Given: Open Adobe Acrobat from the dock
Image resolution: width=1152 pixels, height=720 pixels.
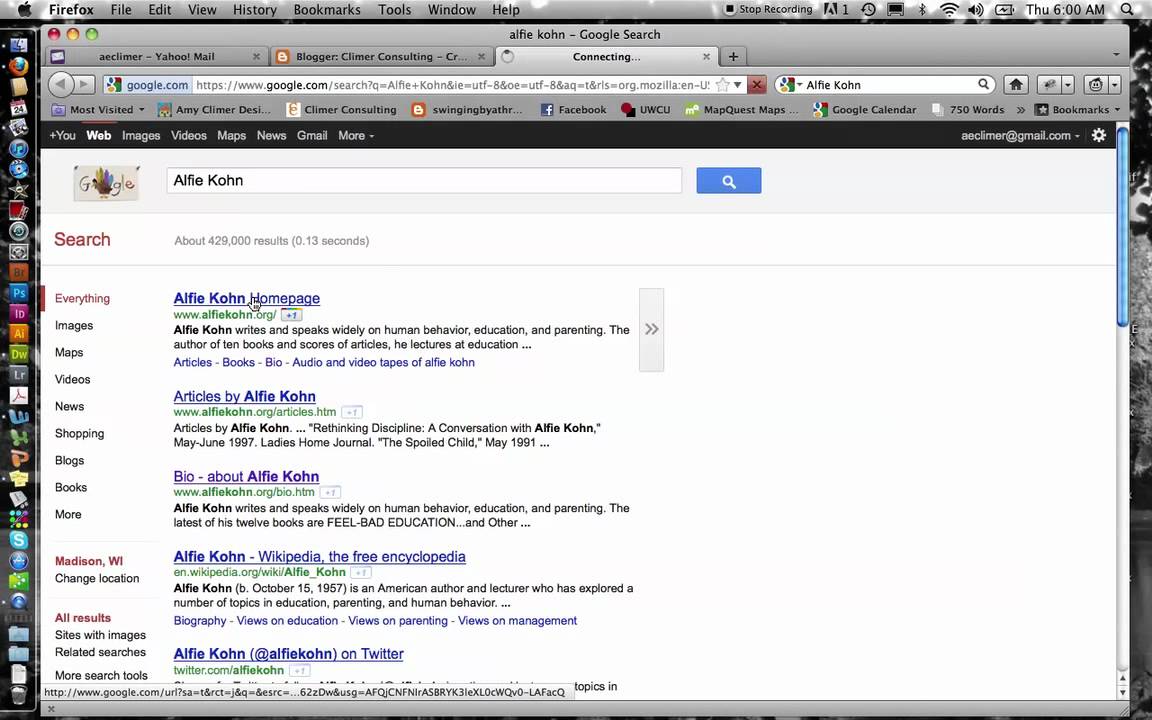Looking at the screenshot, I should [x=18, y=395].
